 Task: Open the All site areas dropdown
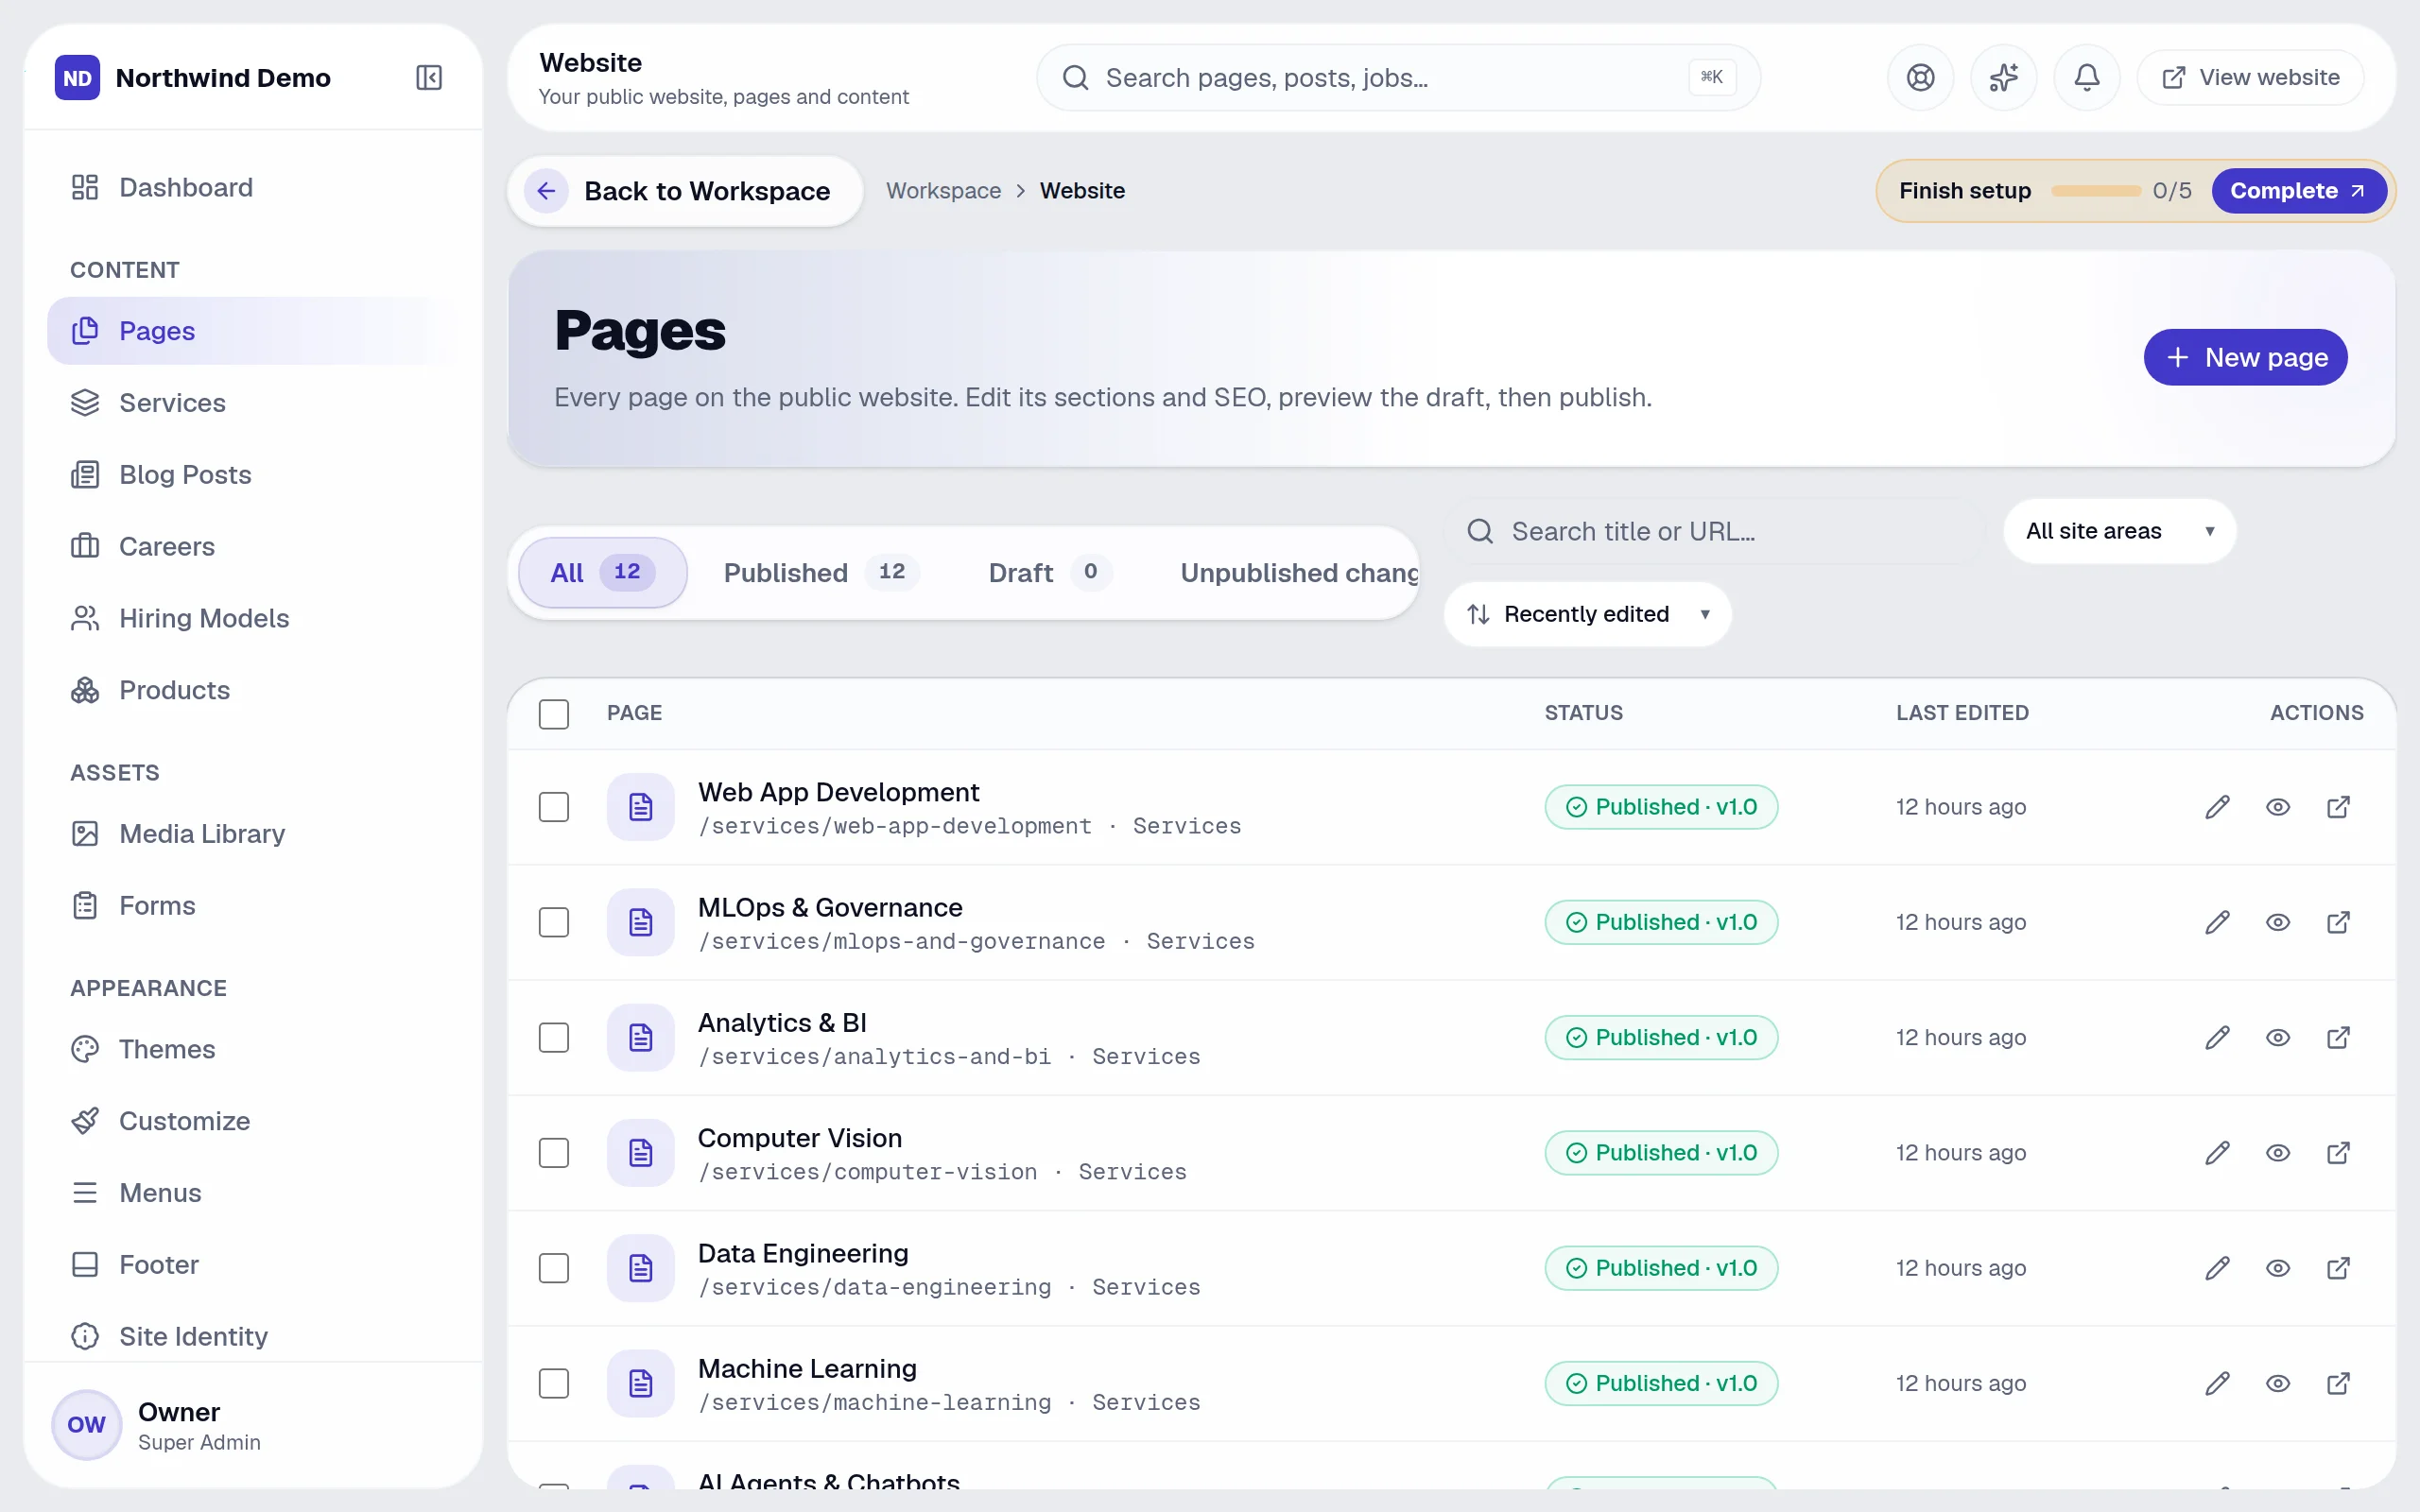click(2119, 531)
